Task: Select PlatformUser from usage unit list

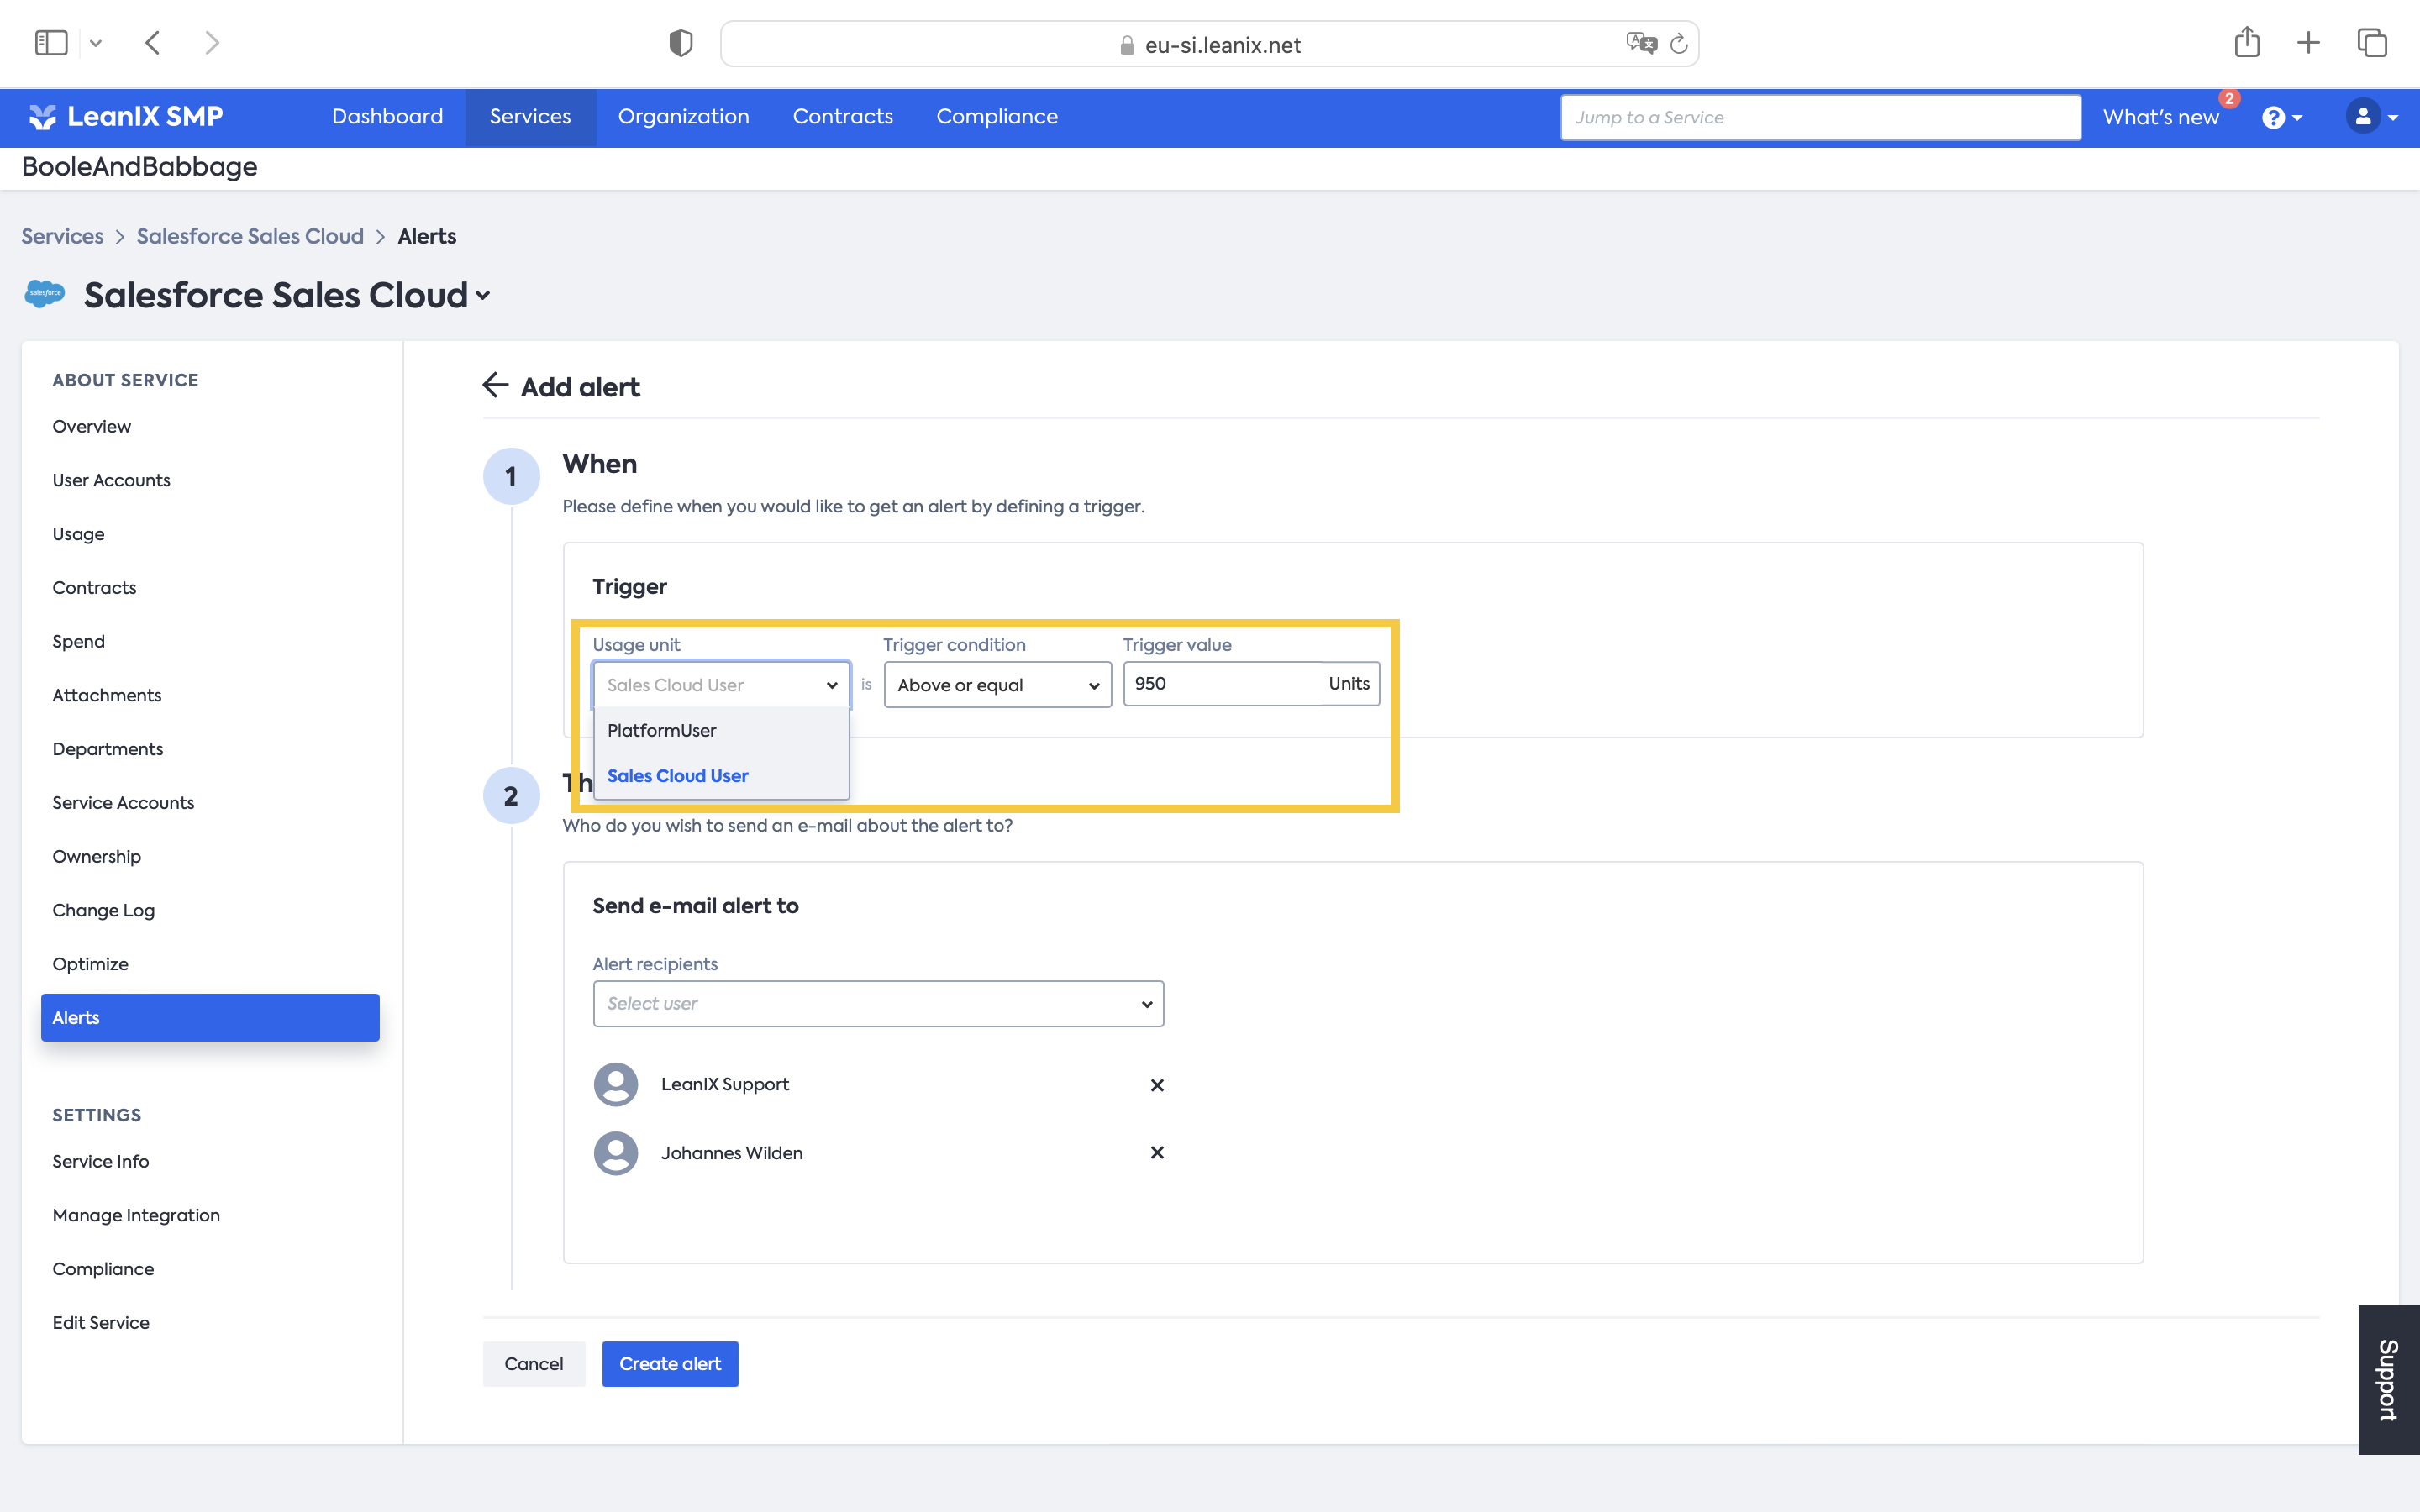Action: click(x=662, y=730)
